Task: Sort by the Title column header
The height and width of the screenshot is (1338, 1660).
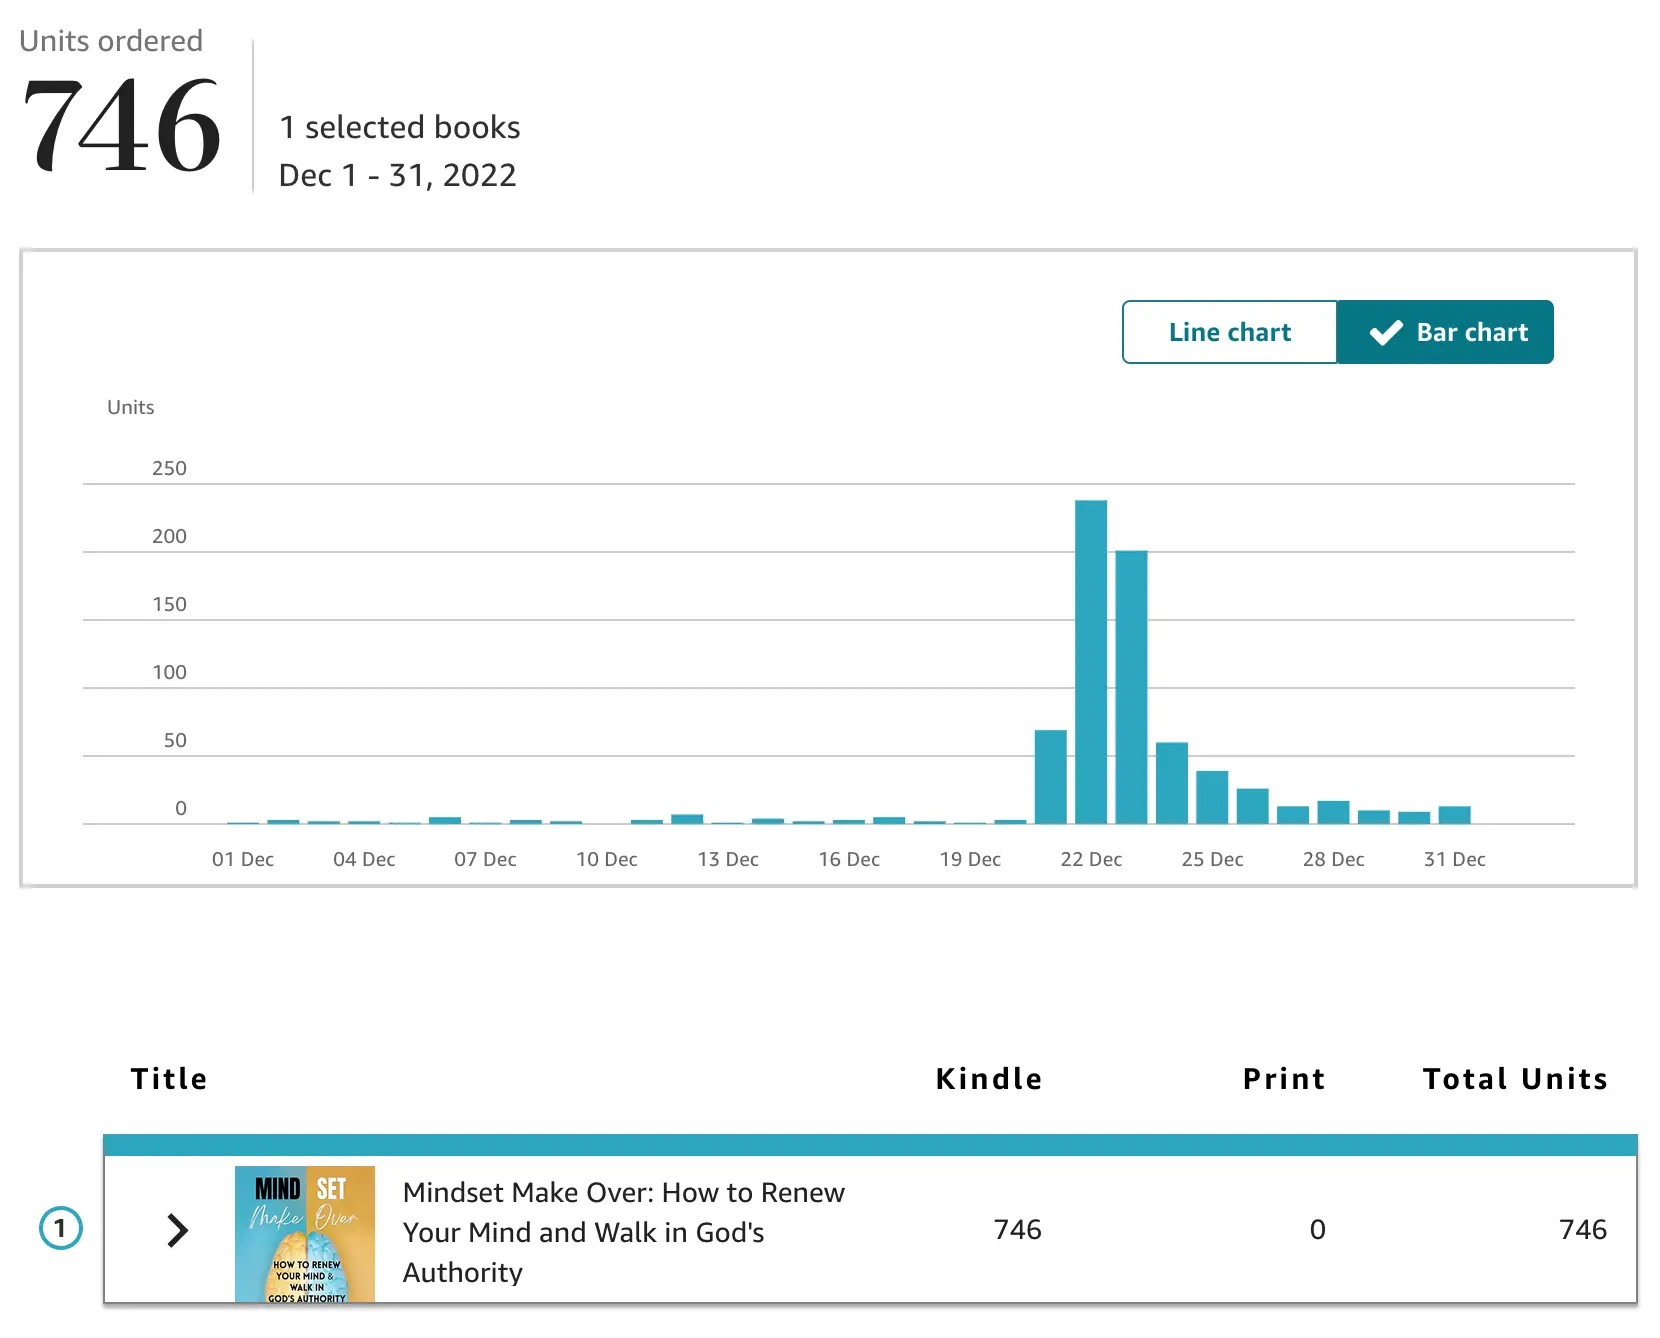Action: 169,1079
